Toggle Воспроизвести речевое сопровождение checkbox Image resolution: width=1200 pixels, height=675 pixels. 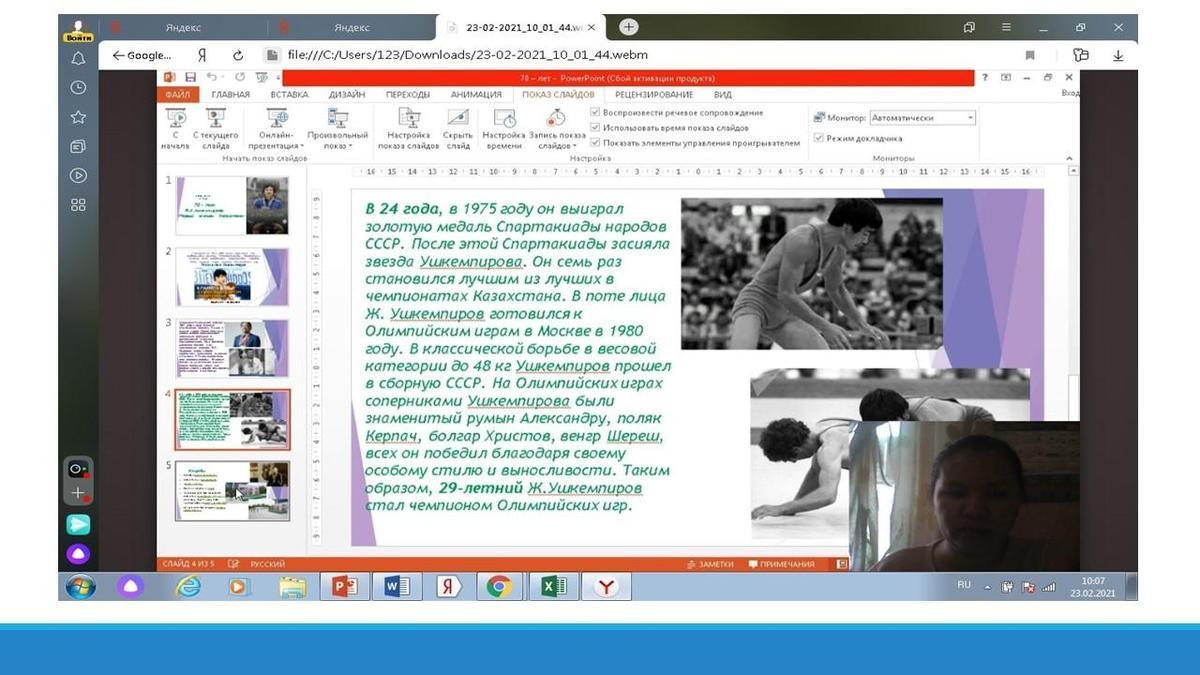coord(596,113)
